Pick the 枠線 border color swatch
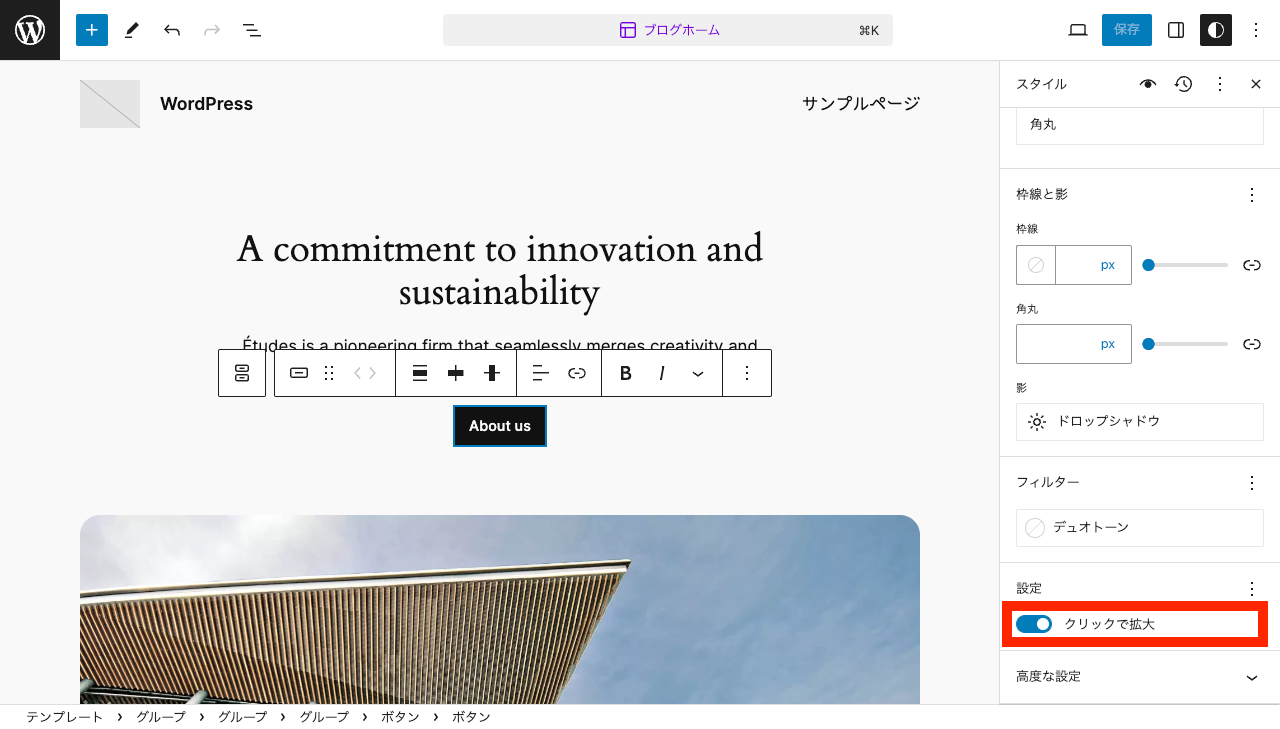The height and width of the screenshot is (729, 1280). pyautogui.click(x=1036, y=265)
